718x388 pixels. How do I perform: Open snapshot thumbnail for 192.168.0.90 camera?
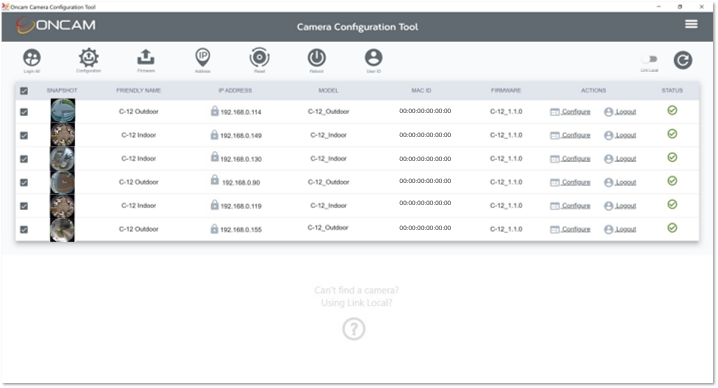click(62, 182)
